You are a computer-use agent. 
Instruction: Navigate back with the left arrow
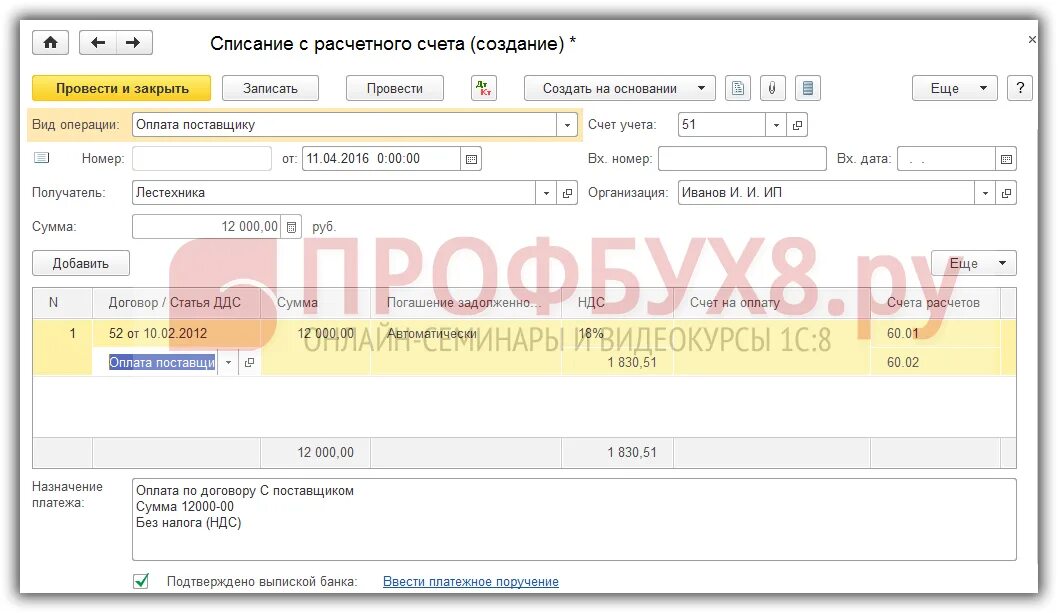(98, 43)
